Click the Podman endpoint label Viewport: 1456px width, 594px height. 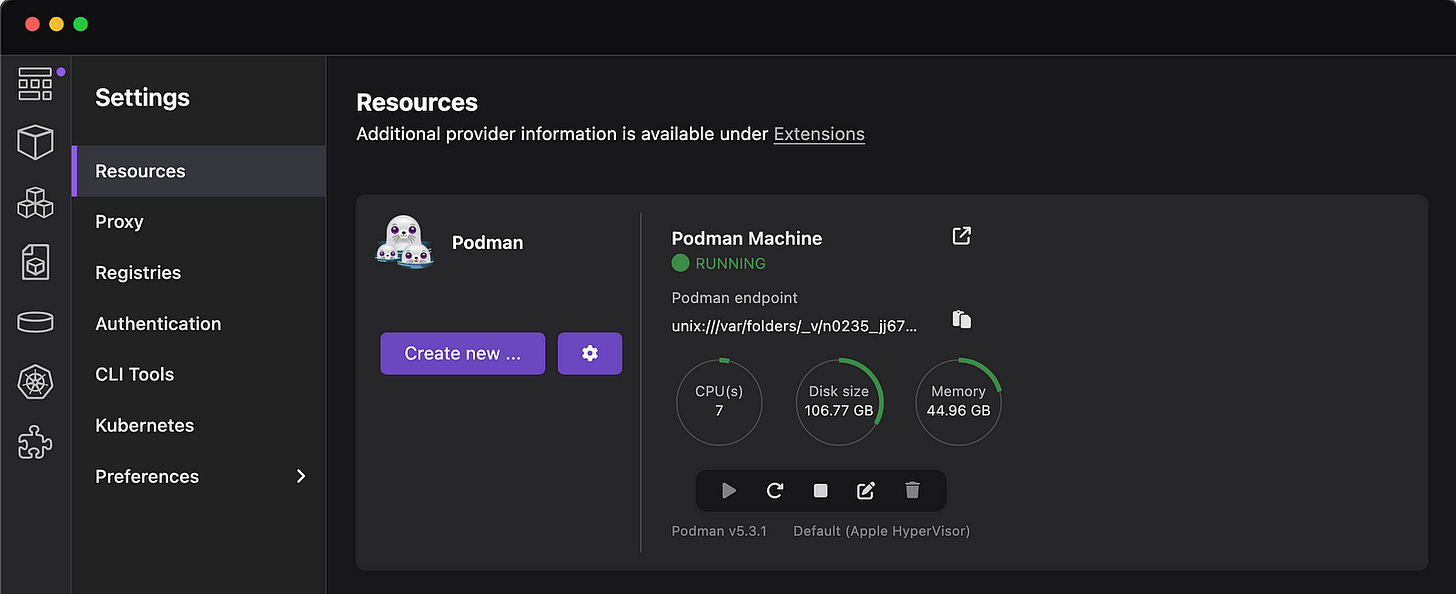point(735,297)
